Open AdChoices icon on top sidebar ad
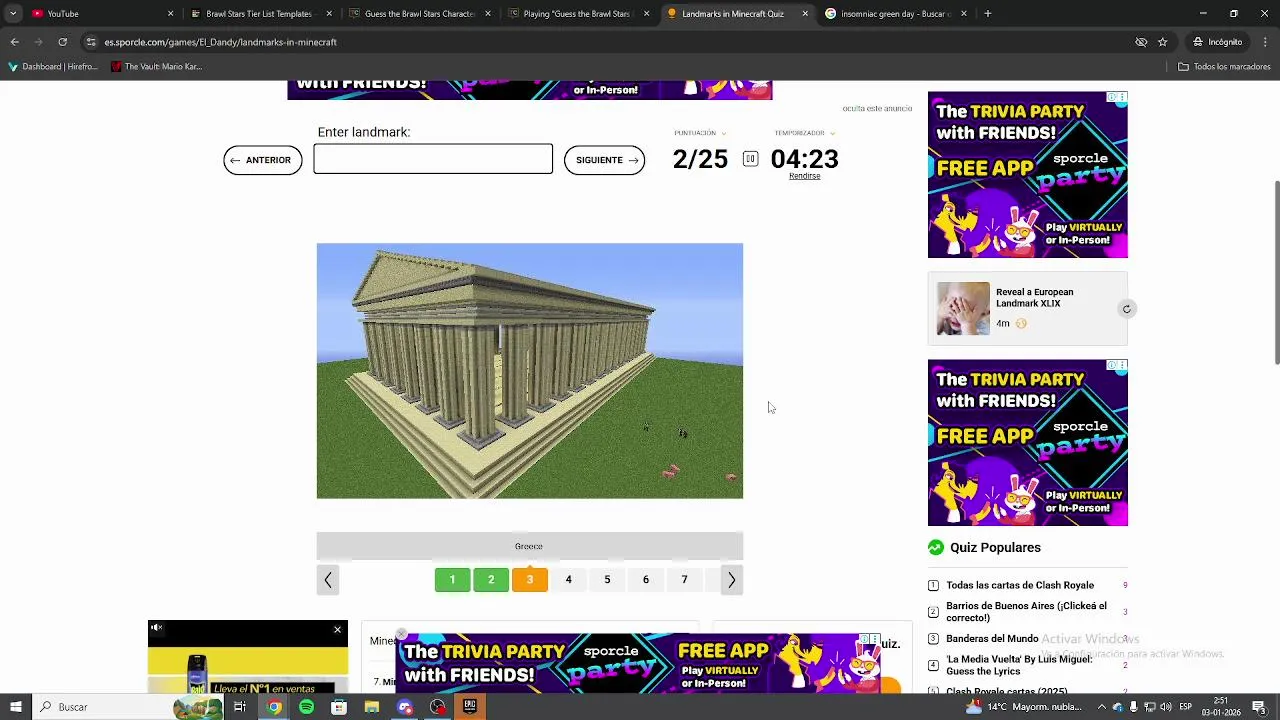 (x=1112, y=97)
